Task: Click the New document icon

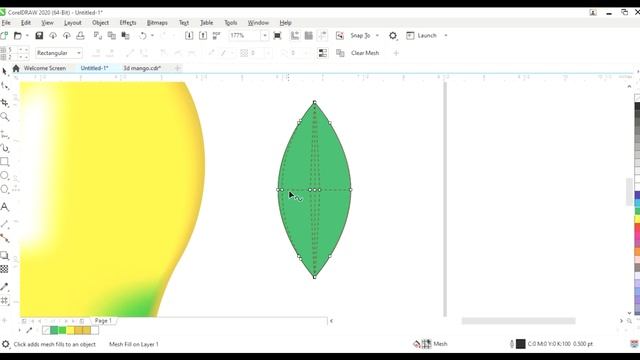Action: [4, 36]
